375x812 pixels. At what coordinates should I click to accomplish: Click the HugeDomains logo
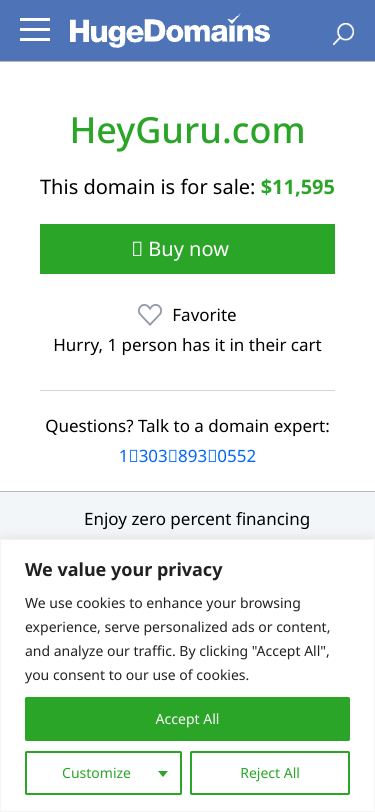[169, 30]
